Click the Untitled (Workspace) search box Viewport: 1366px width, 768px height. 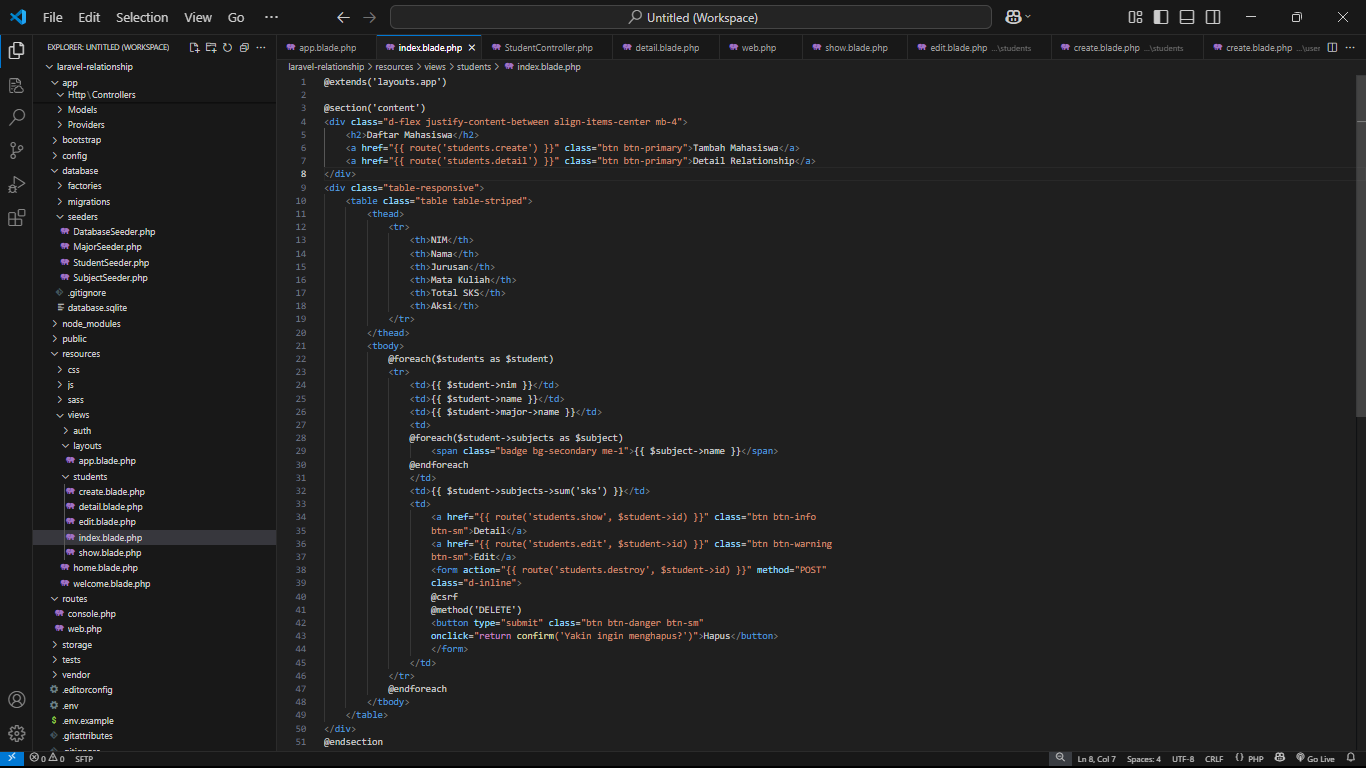691,17
